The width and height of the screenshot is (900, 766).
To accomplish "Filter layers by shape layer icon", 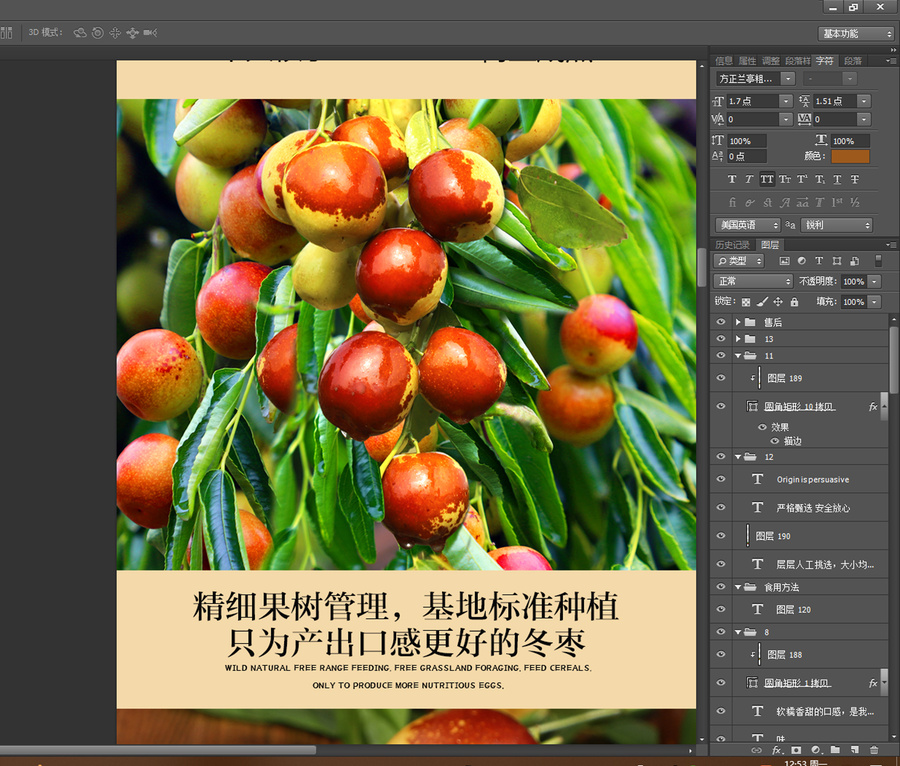I will pyautogui.click(x=837, y=261).
